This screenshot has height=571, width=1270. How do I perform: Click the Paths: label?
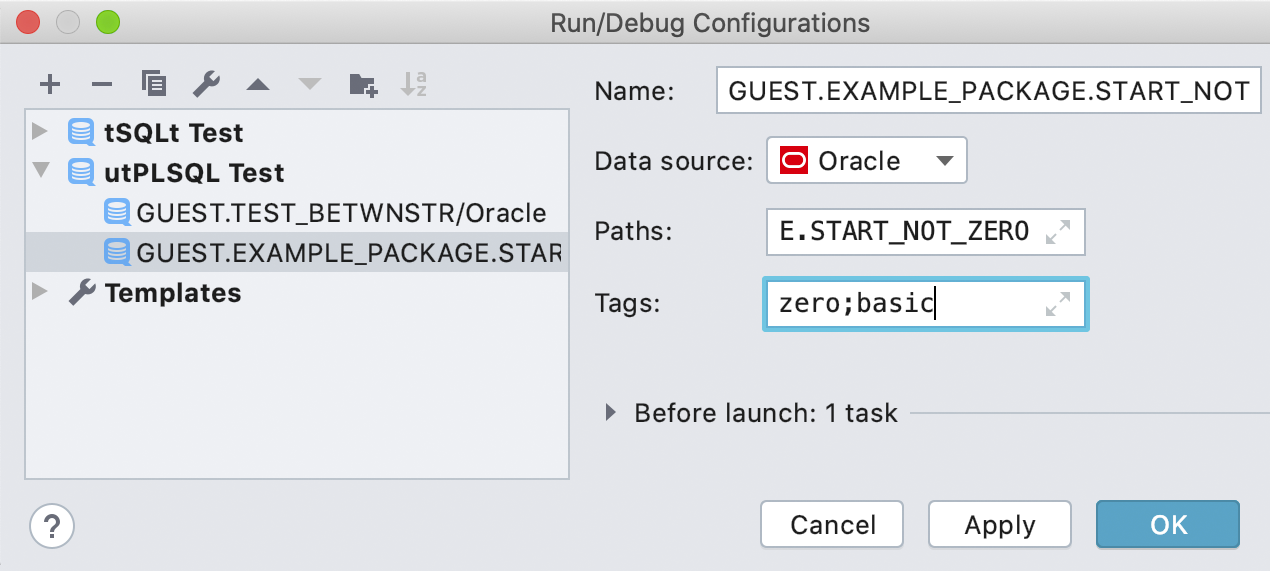coord(633,232)
